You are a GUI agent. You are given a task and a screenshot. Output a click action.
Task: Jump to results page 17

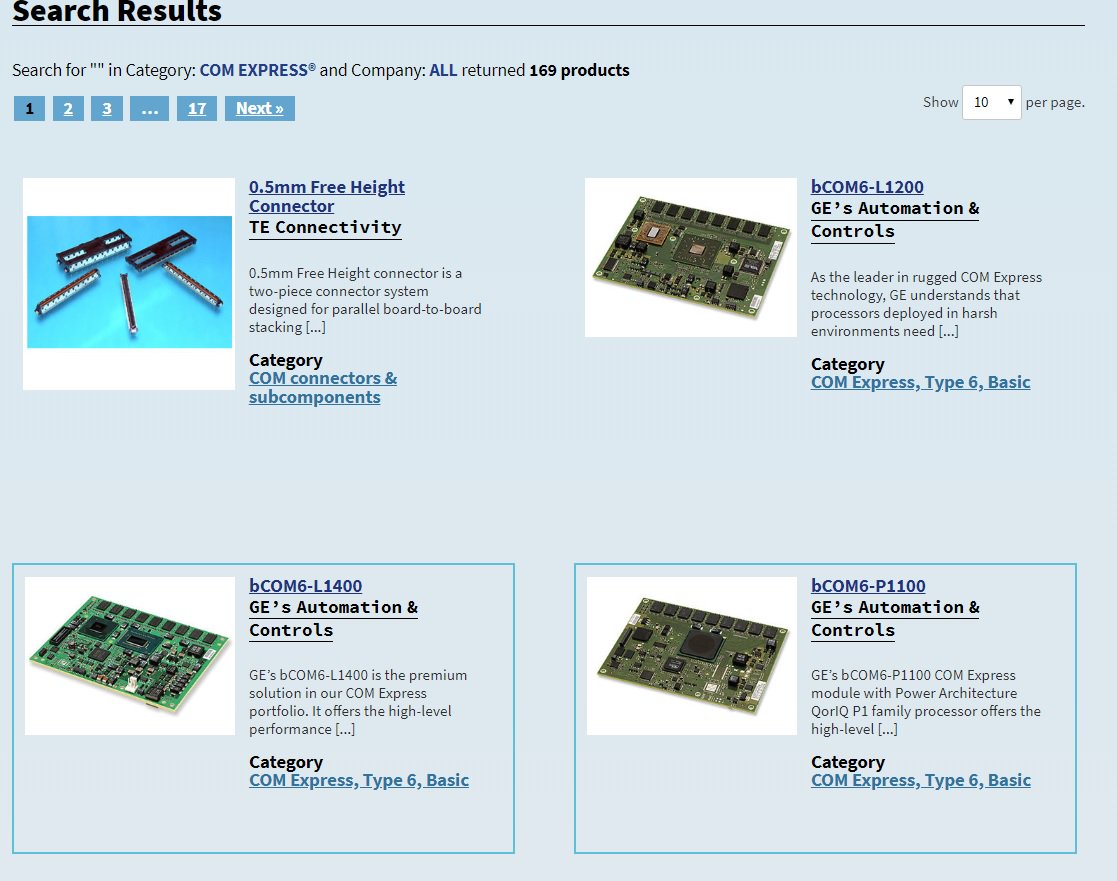(x=197, y=108)
